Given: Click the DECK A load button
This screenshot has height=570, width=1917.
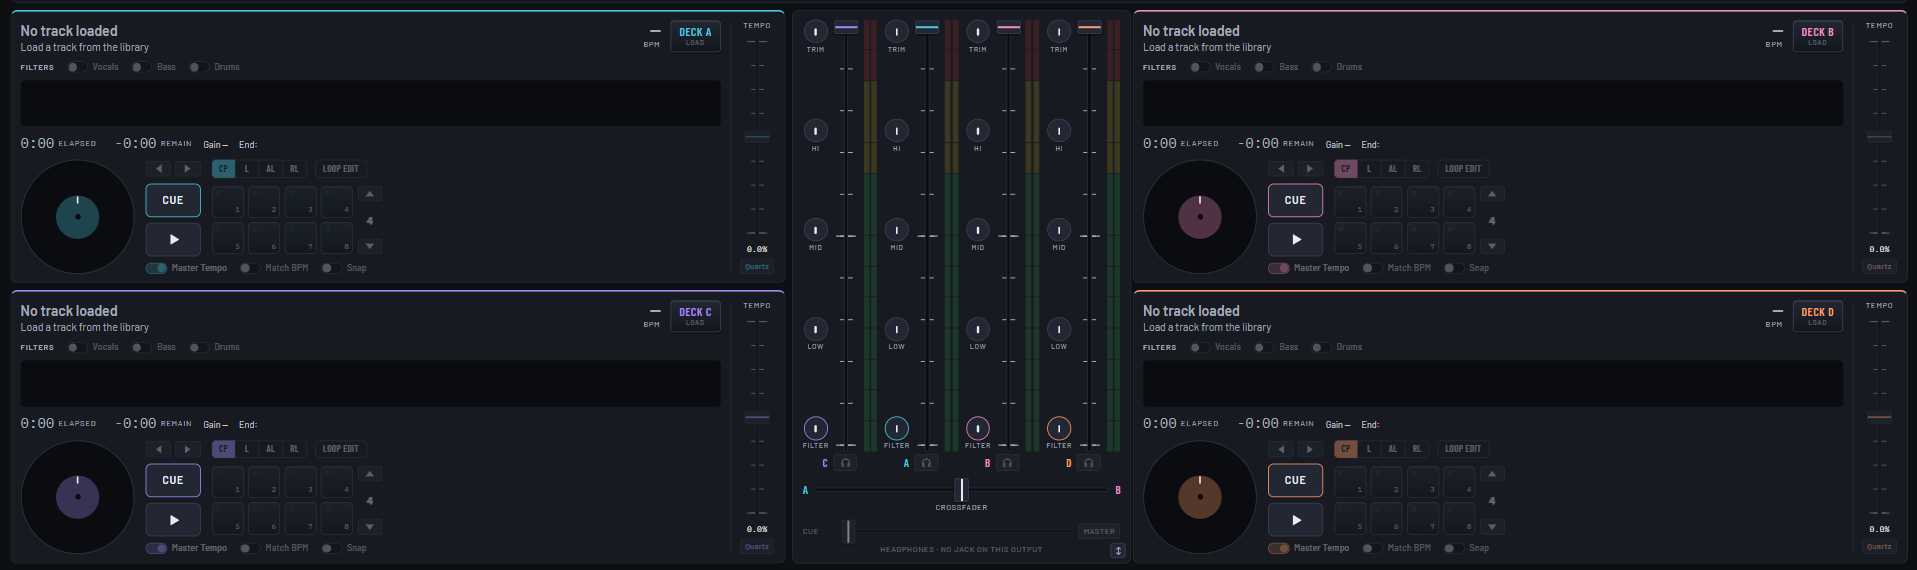Looking at the screenshot, I should tap(695, 36).
